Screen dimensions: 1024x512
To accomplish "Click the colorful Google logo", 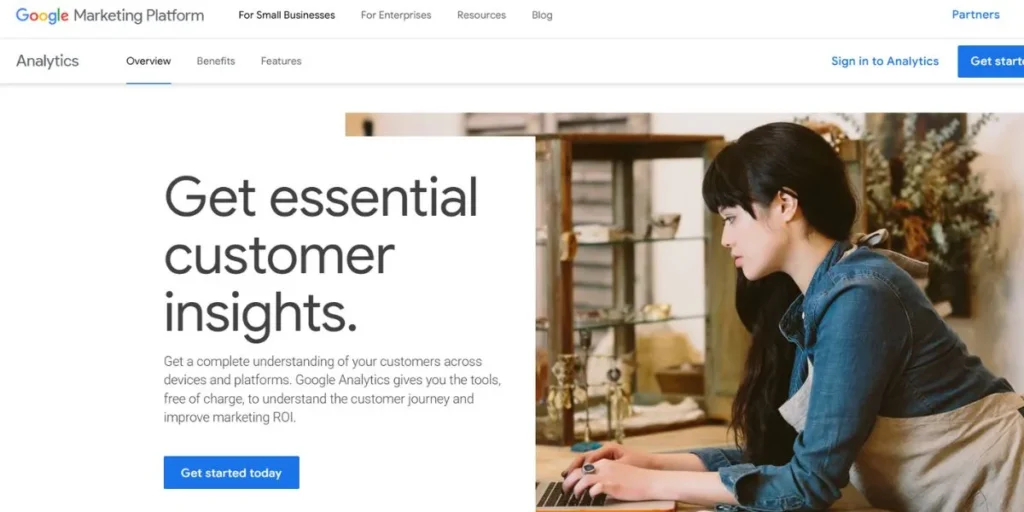I will coord(42,15).
